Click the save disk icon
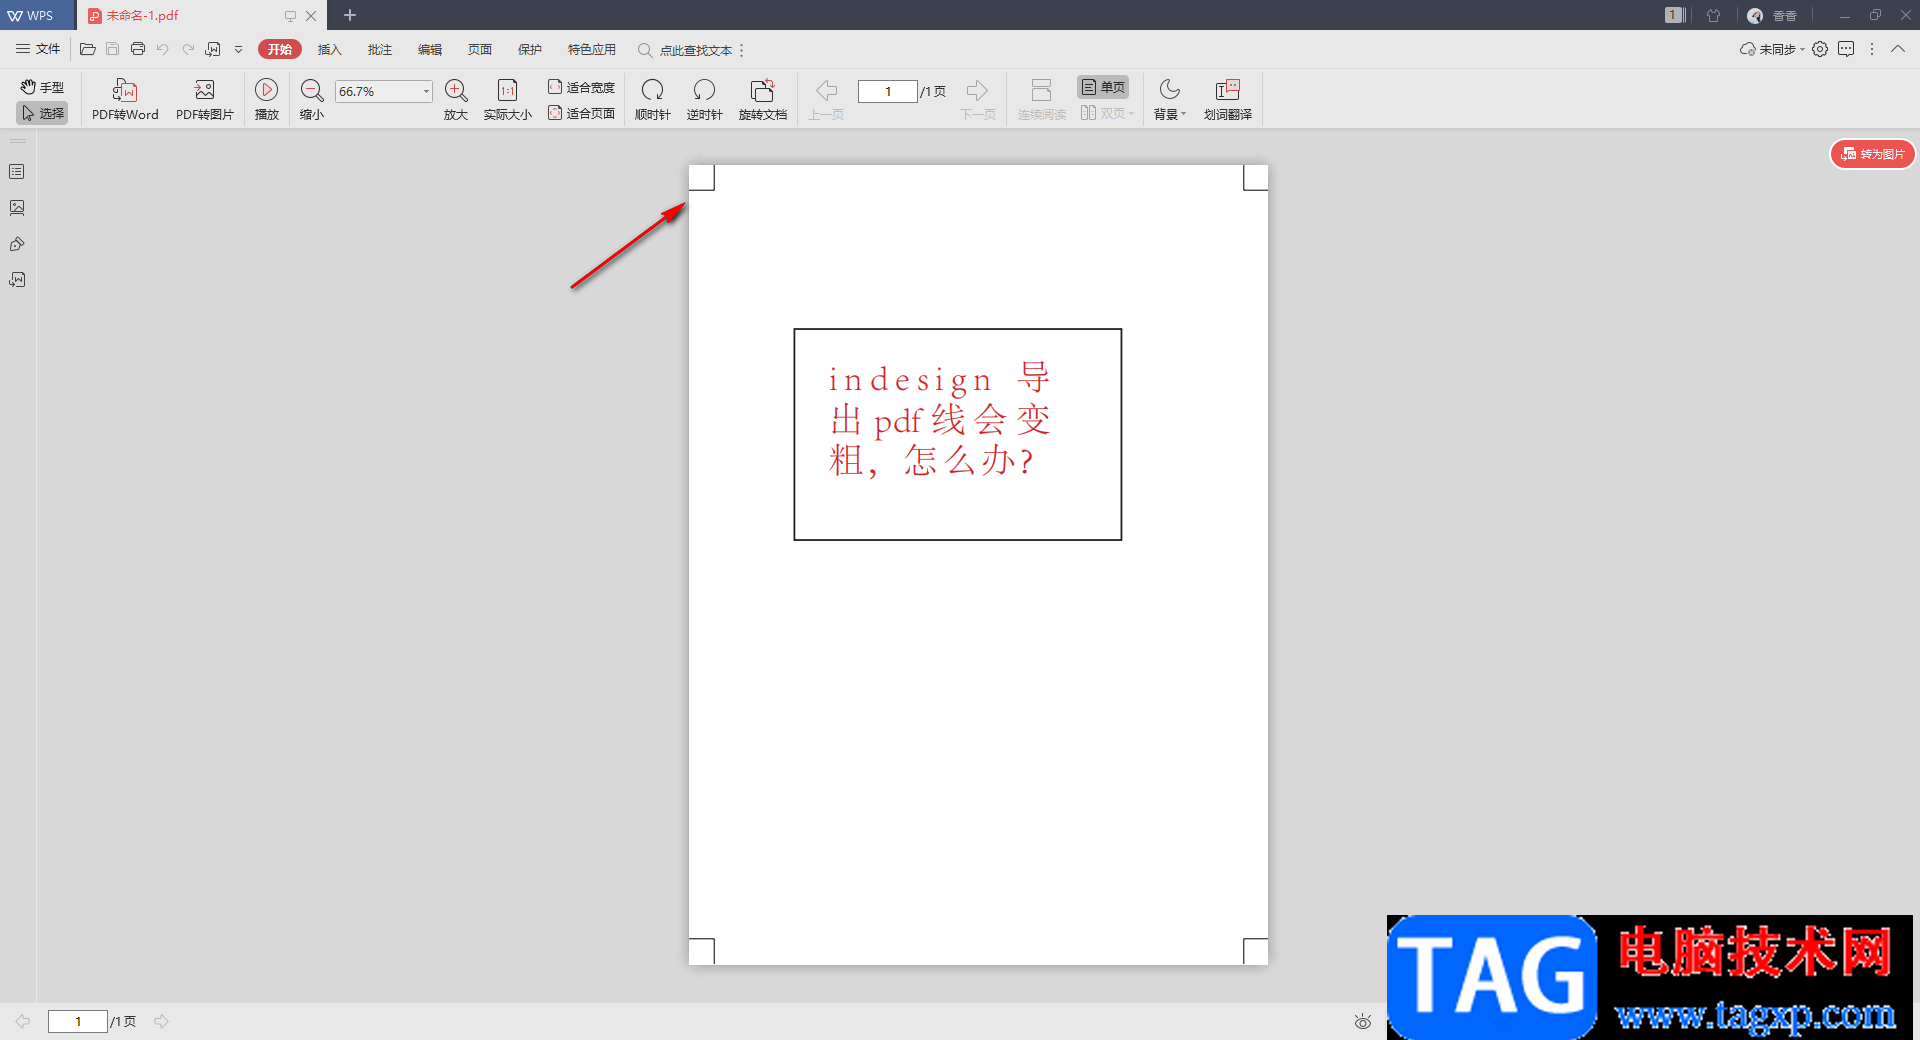1920x1040 pixels. click(x=112, y=49)
